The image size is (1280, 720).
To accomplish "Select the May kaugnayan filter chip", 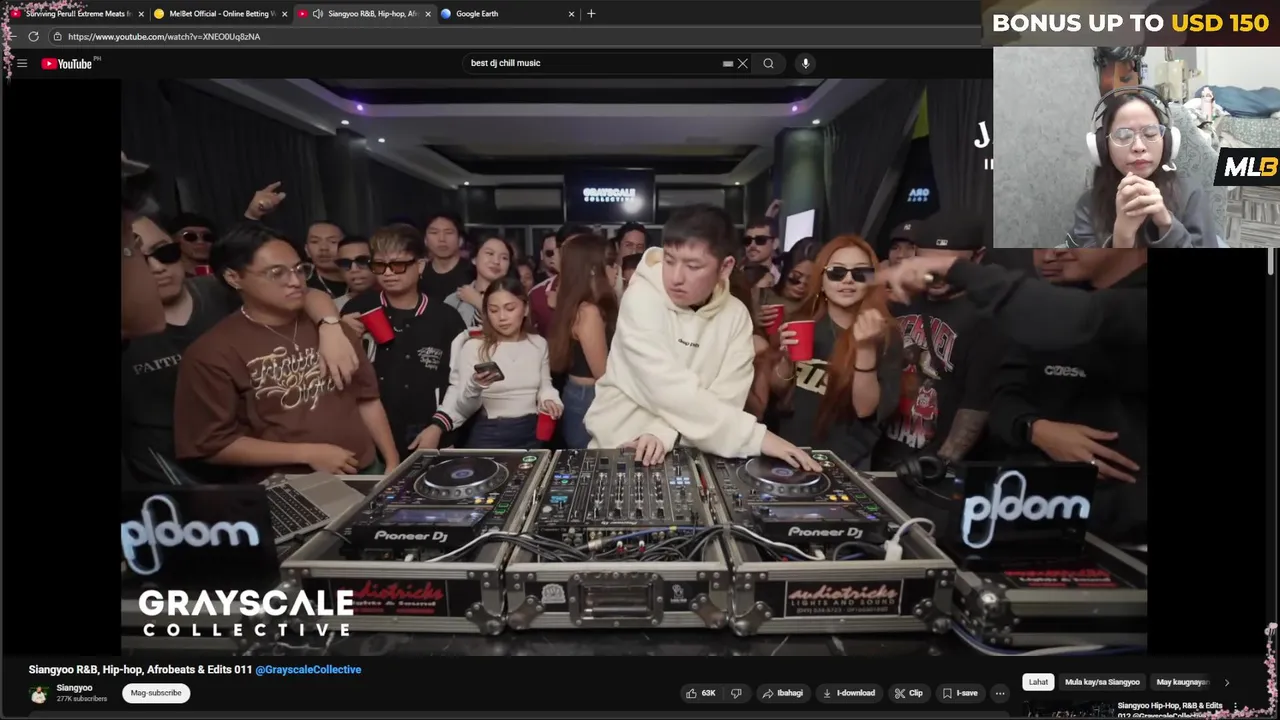I will (1183, 682).
